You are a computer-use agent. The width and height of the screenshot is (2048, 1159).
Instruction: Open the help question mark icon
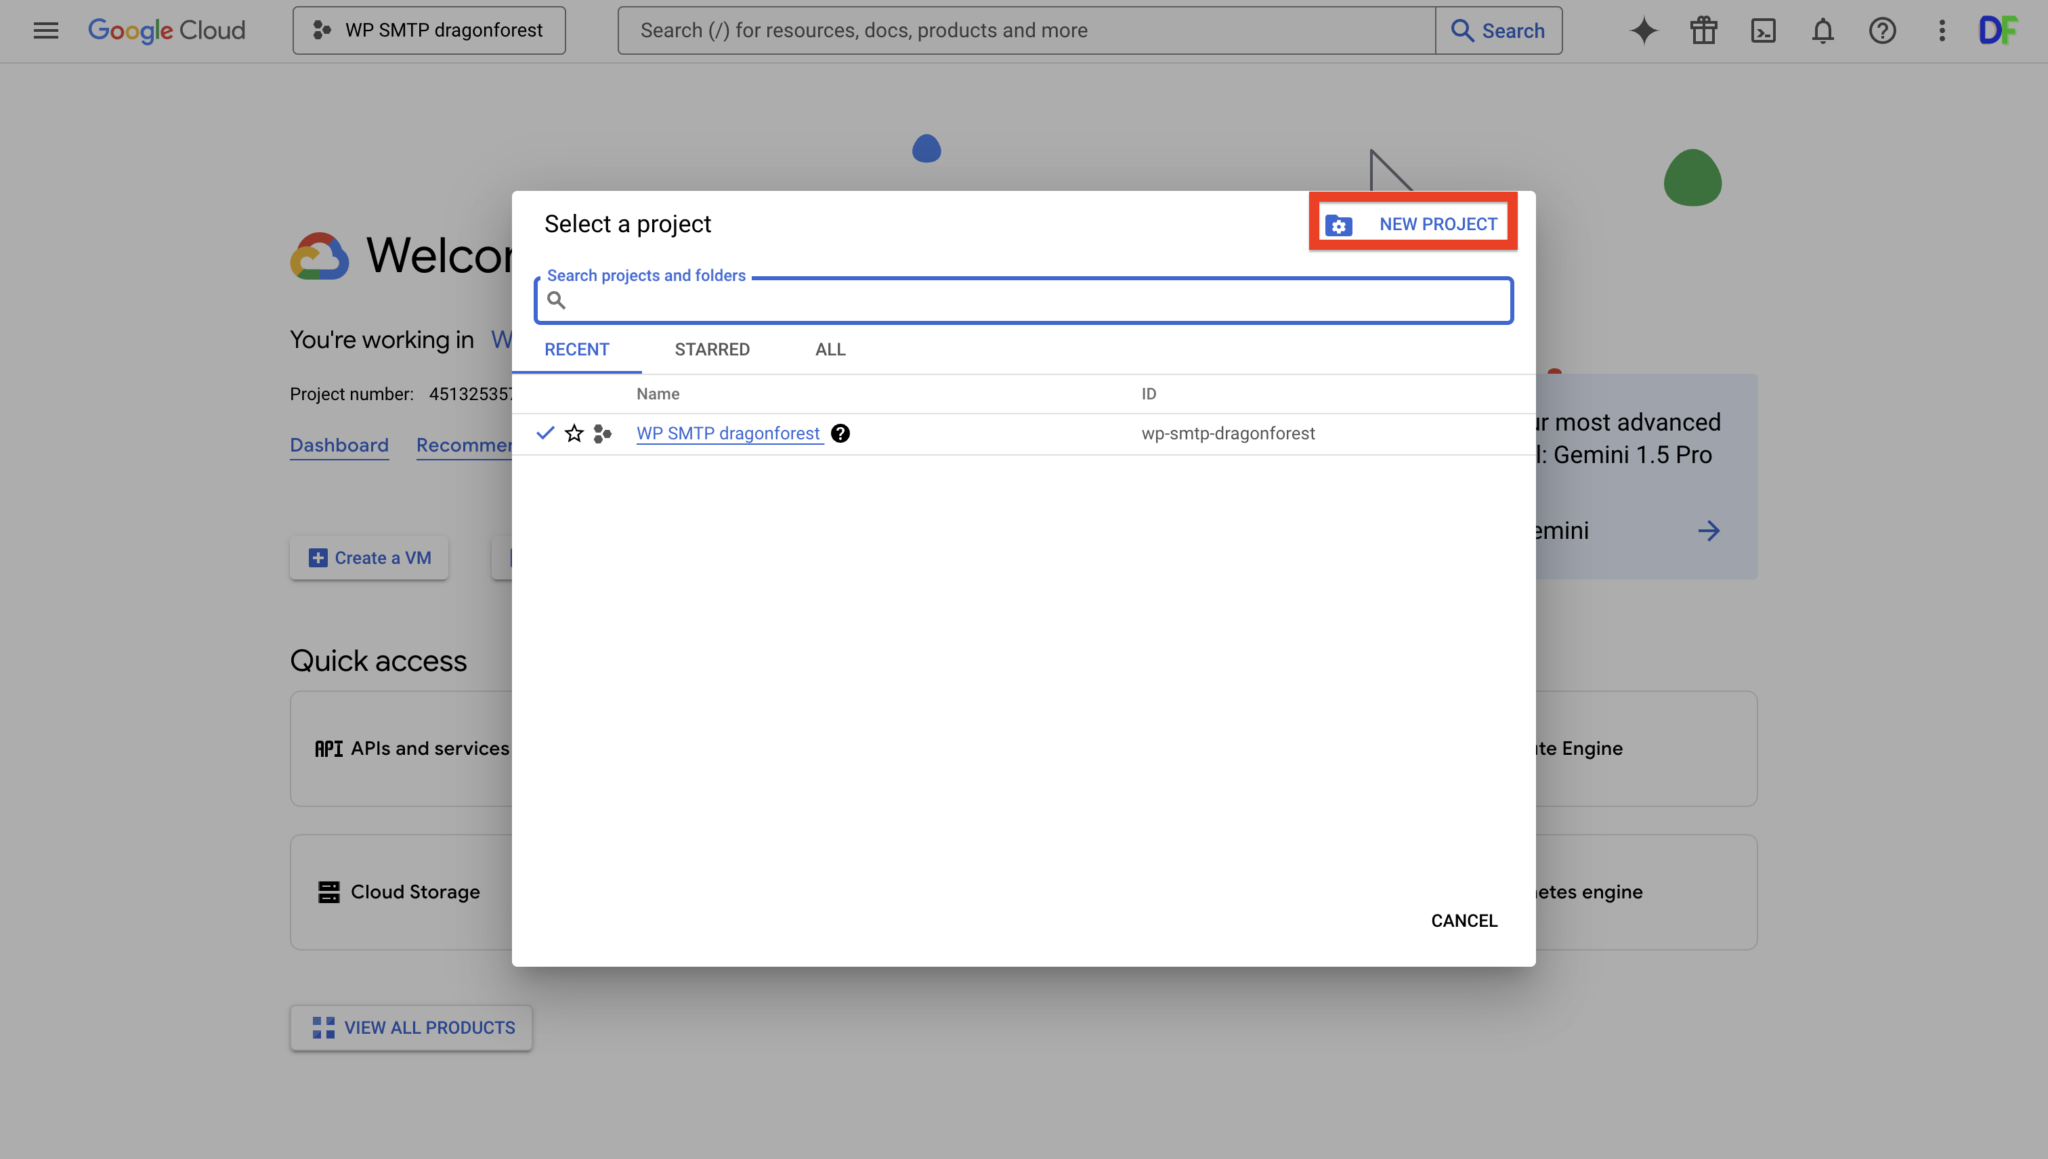[x=1884, y=31]
